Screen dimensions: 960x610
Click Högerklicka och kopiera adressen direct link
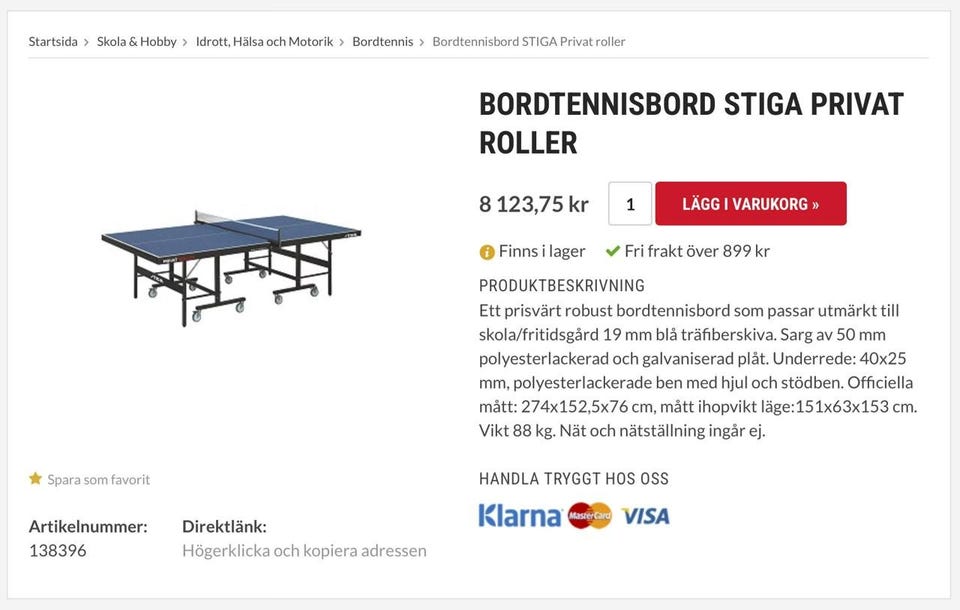click(304, 550)
